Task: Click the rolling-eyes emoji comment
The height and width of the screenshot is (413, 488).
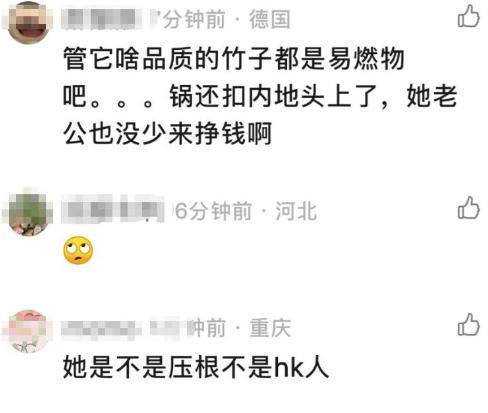Action: pos(78,250)
